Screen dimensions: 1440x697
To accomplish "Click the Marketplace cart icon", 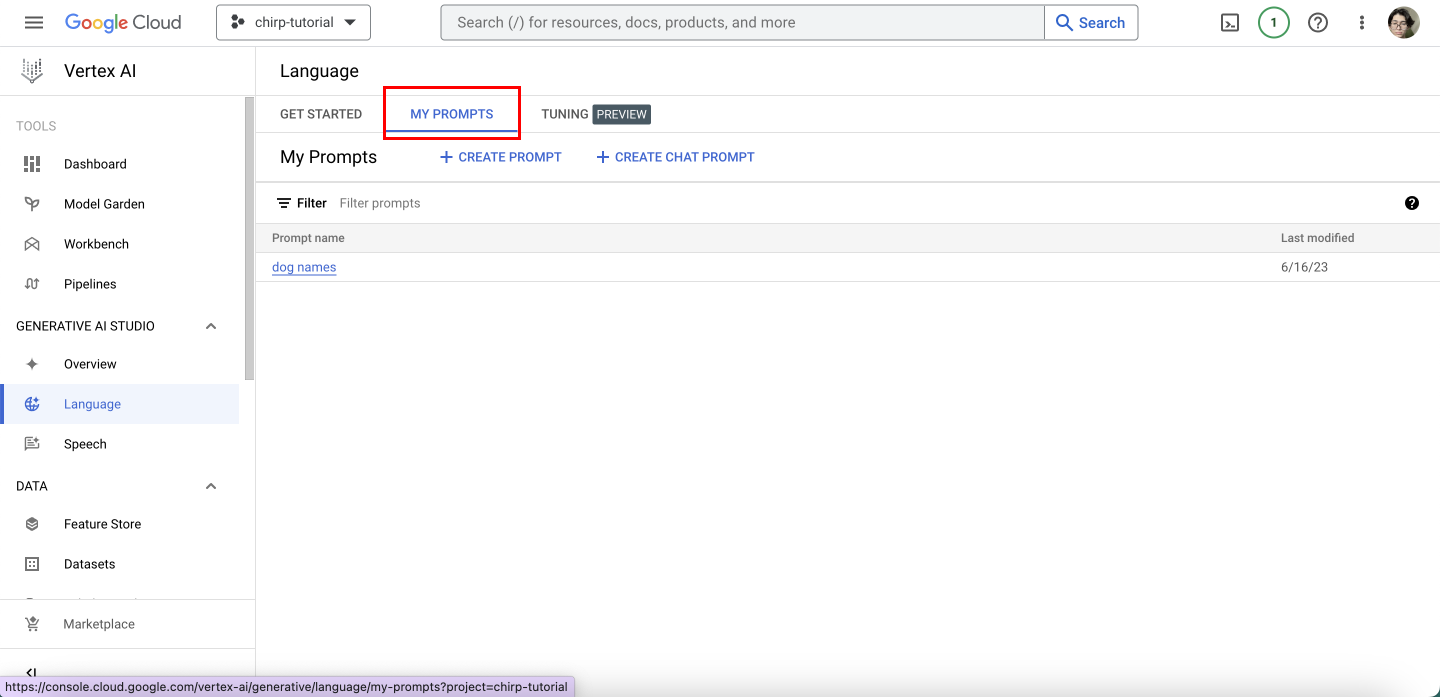I will (x=32, y=624).
